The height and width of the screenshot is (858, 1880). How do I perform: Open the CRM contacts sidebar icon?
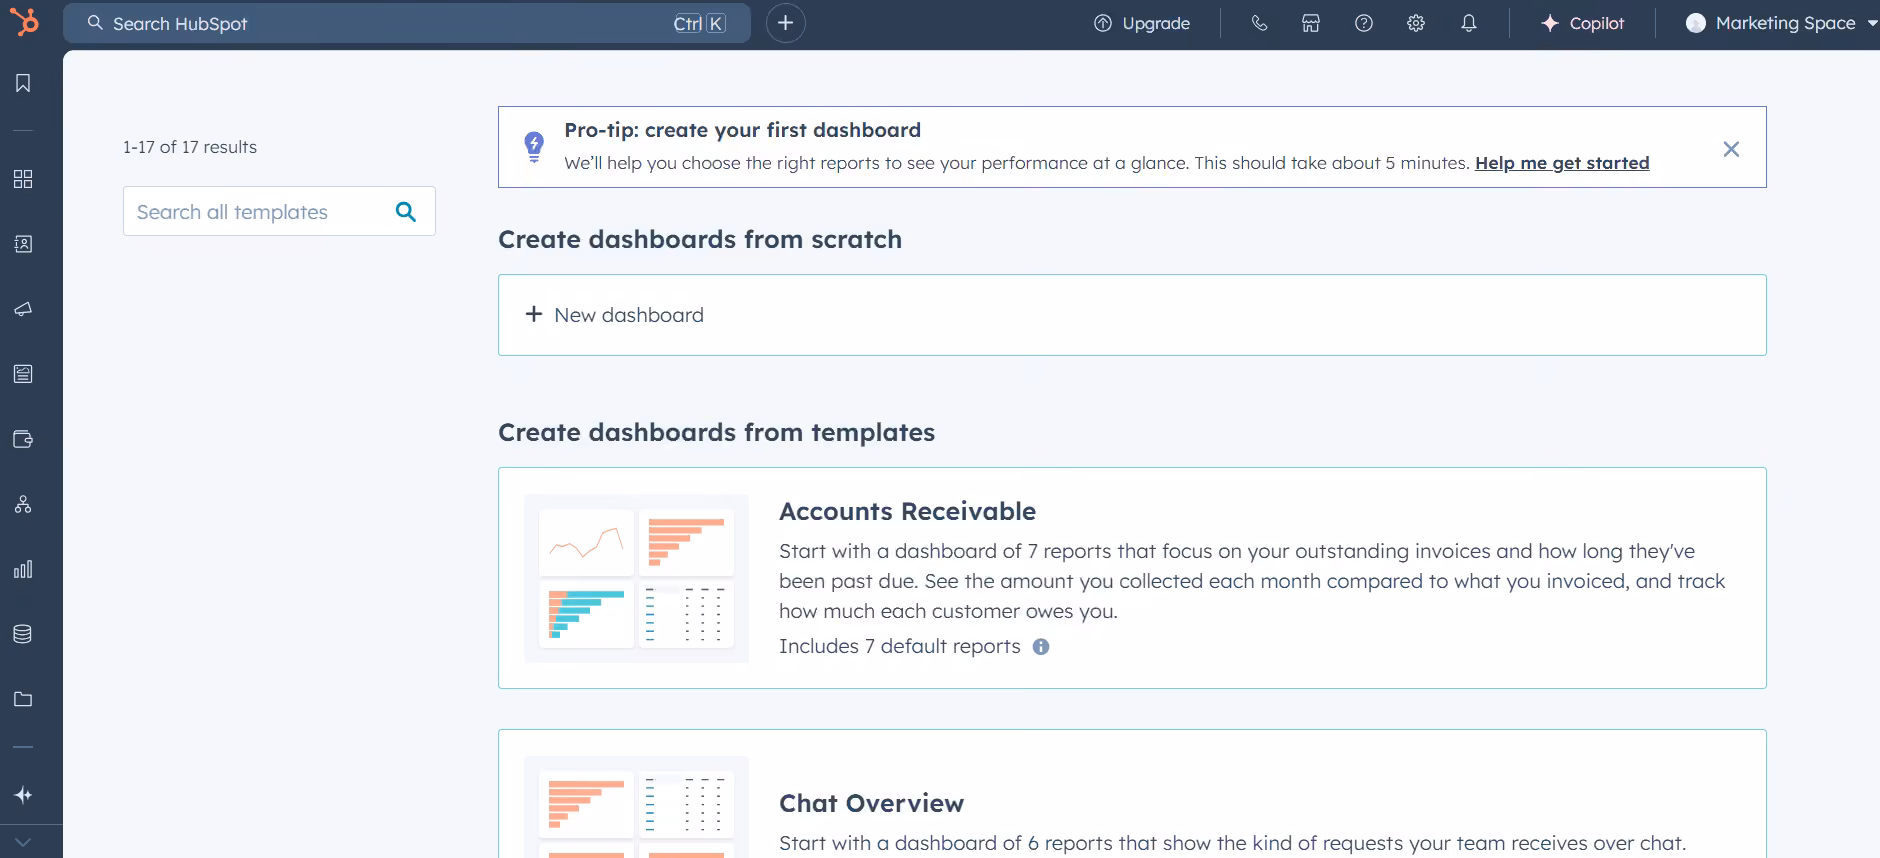[23, 244]
